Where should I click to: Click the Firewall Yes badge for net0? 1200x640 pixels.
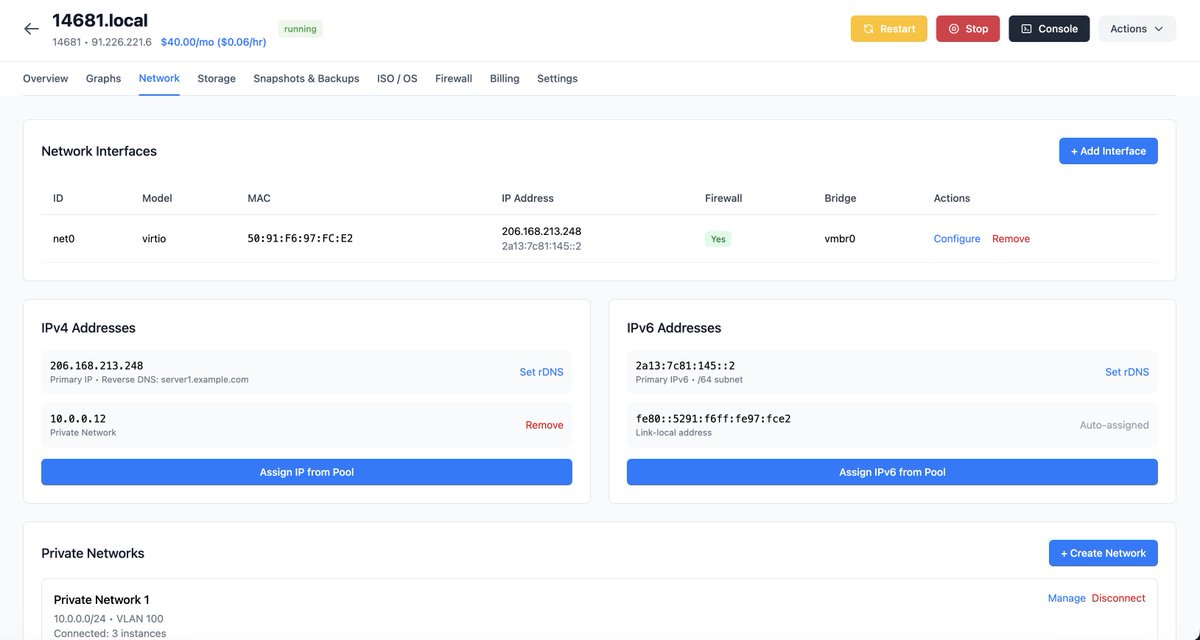(717, 239)
